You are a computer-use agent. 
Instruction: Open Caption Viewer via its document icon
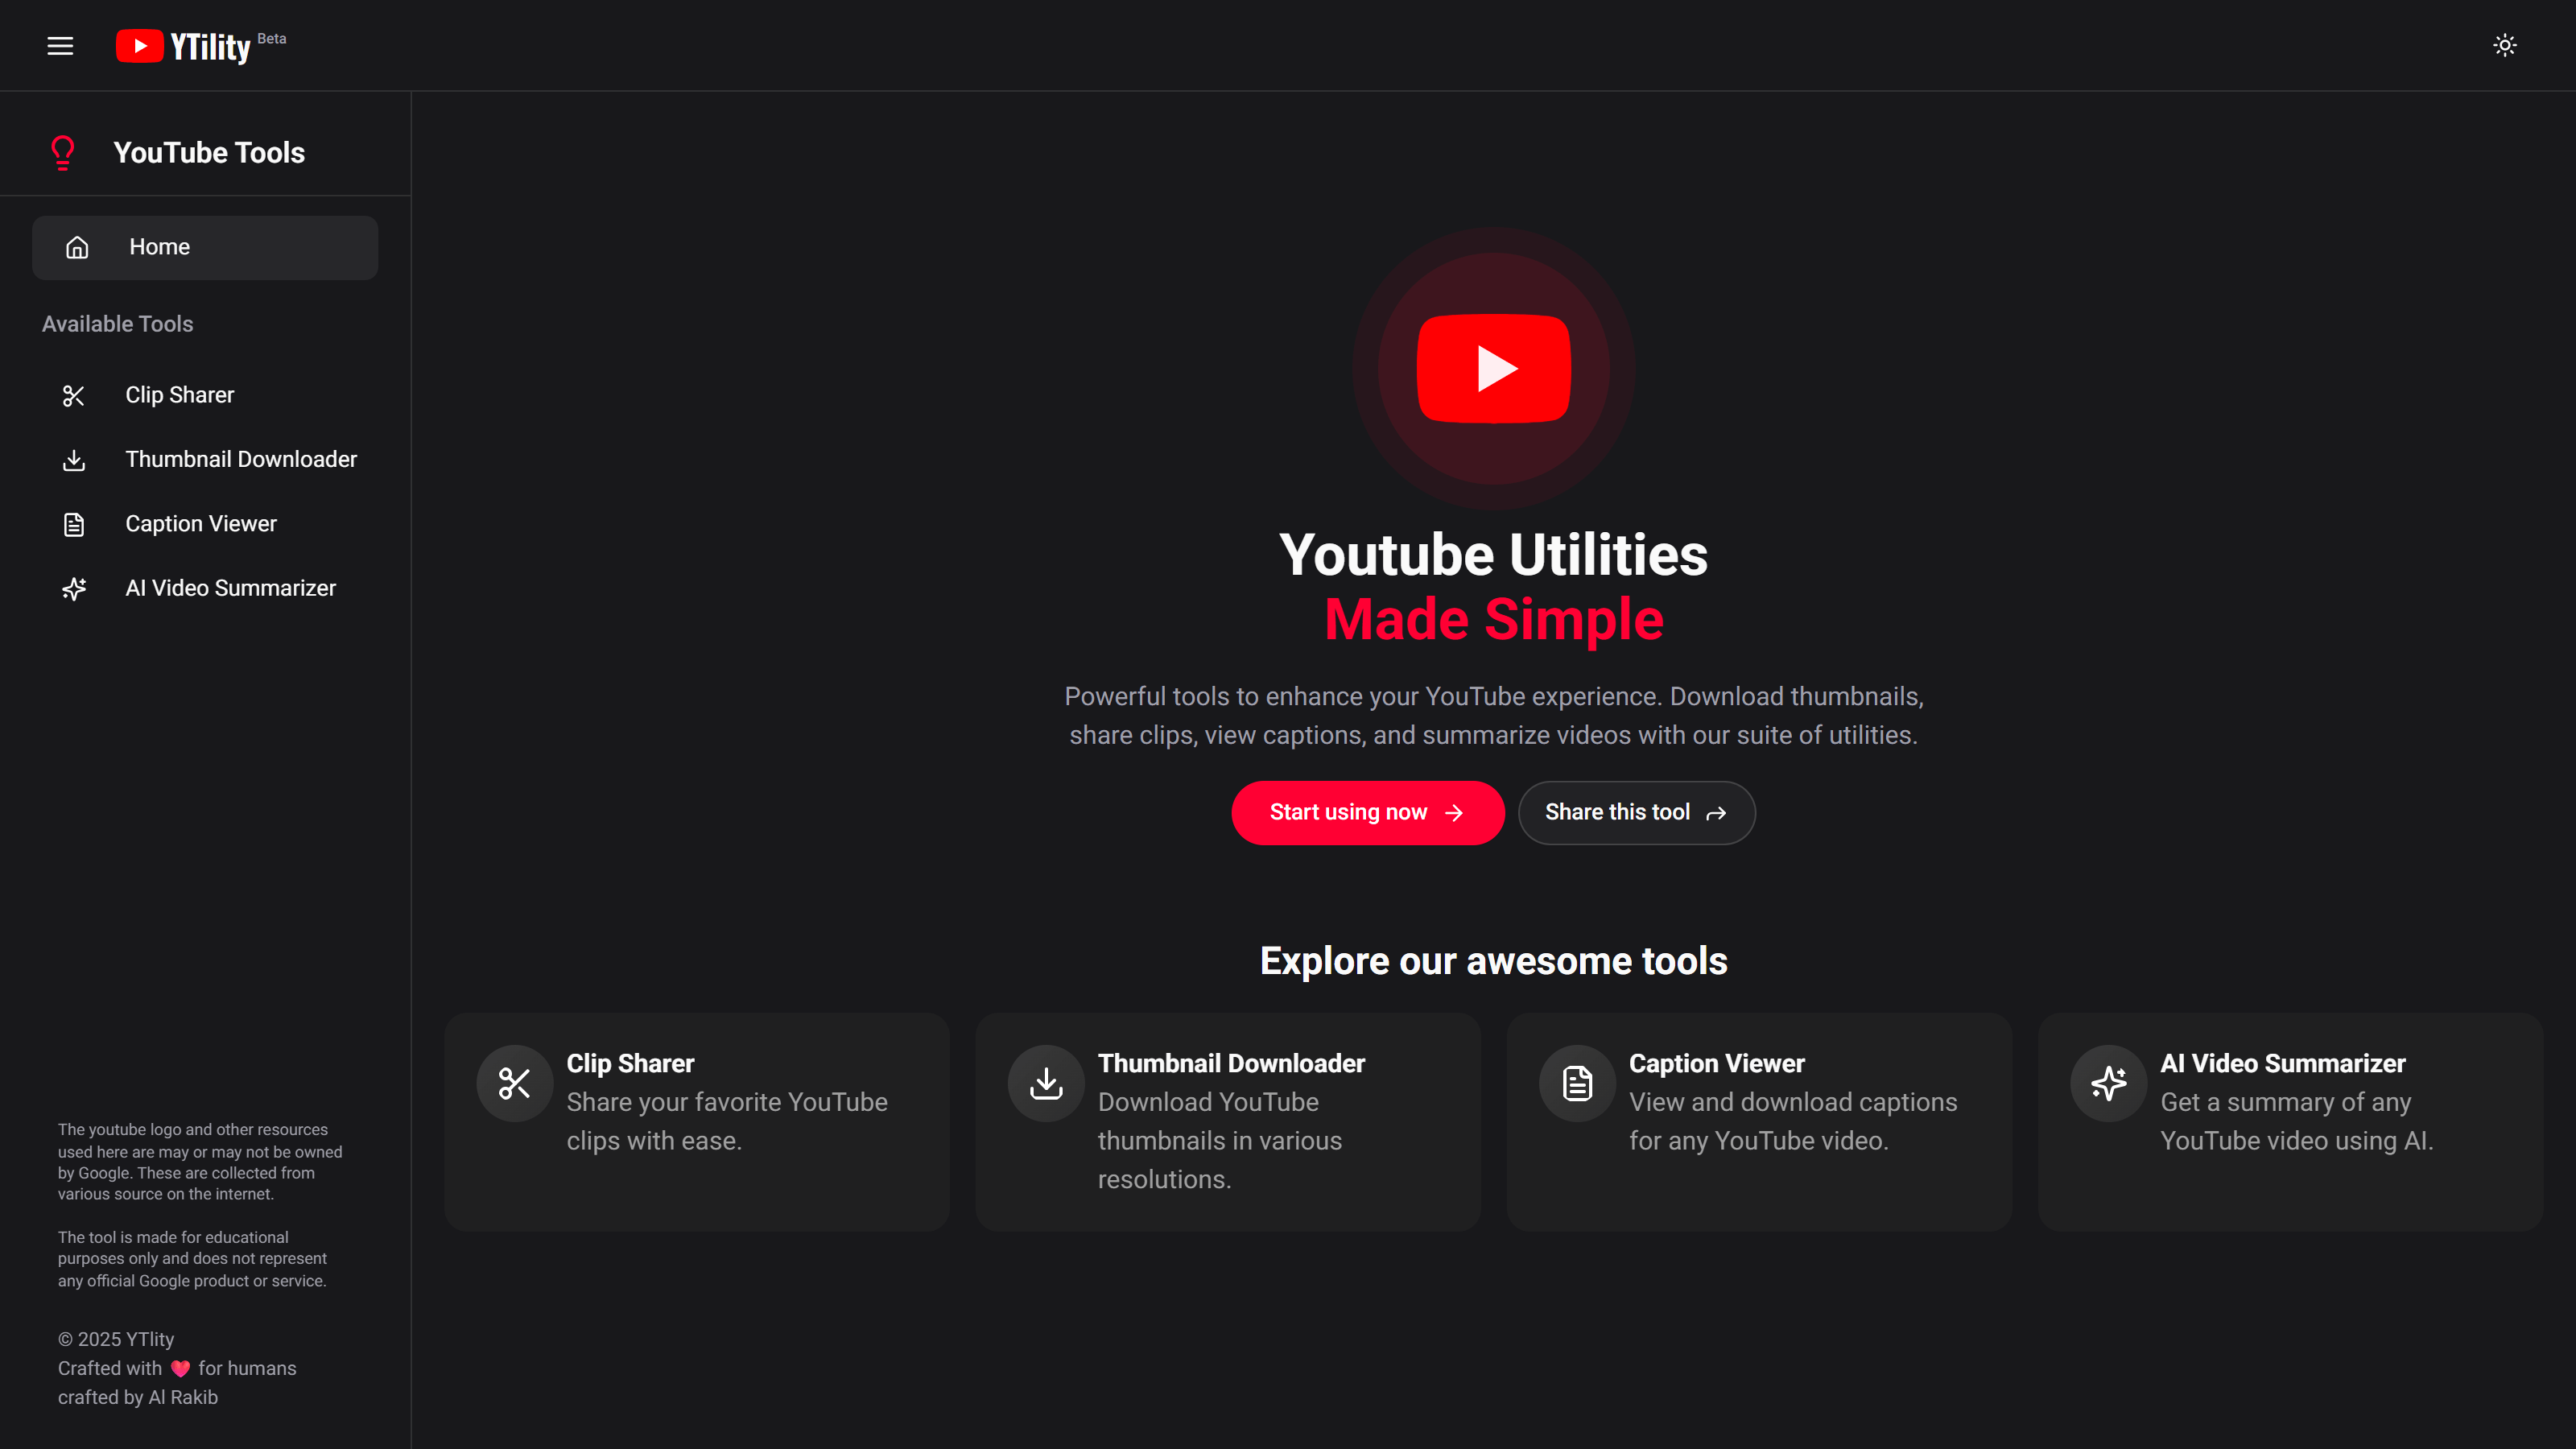[74, 523]
